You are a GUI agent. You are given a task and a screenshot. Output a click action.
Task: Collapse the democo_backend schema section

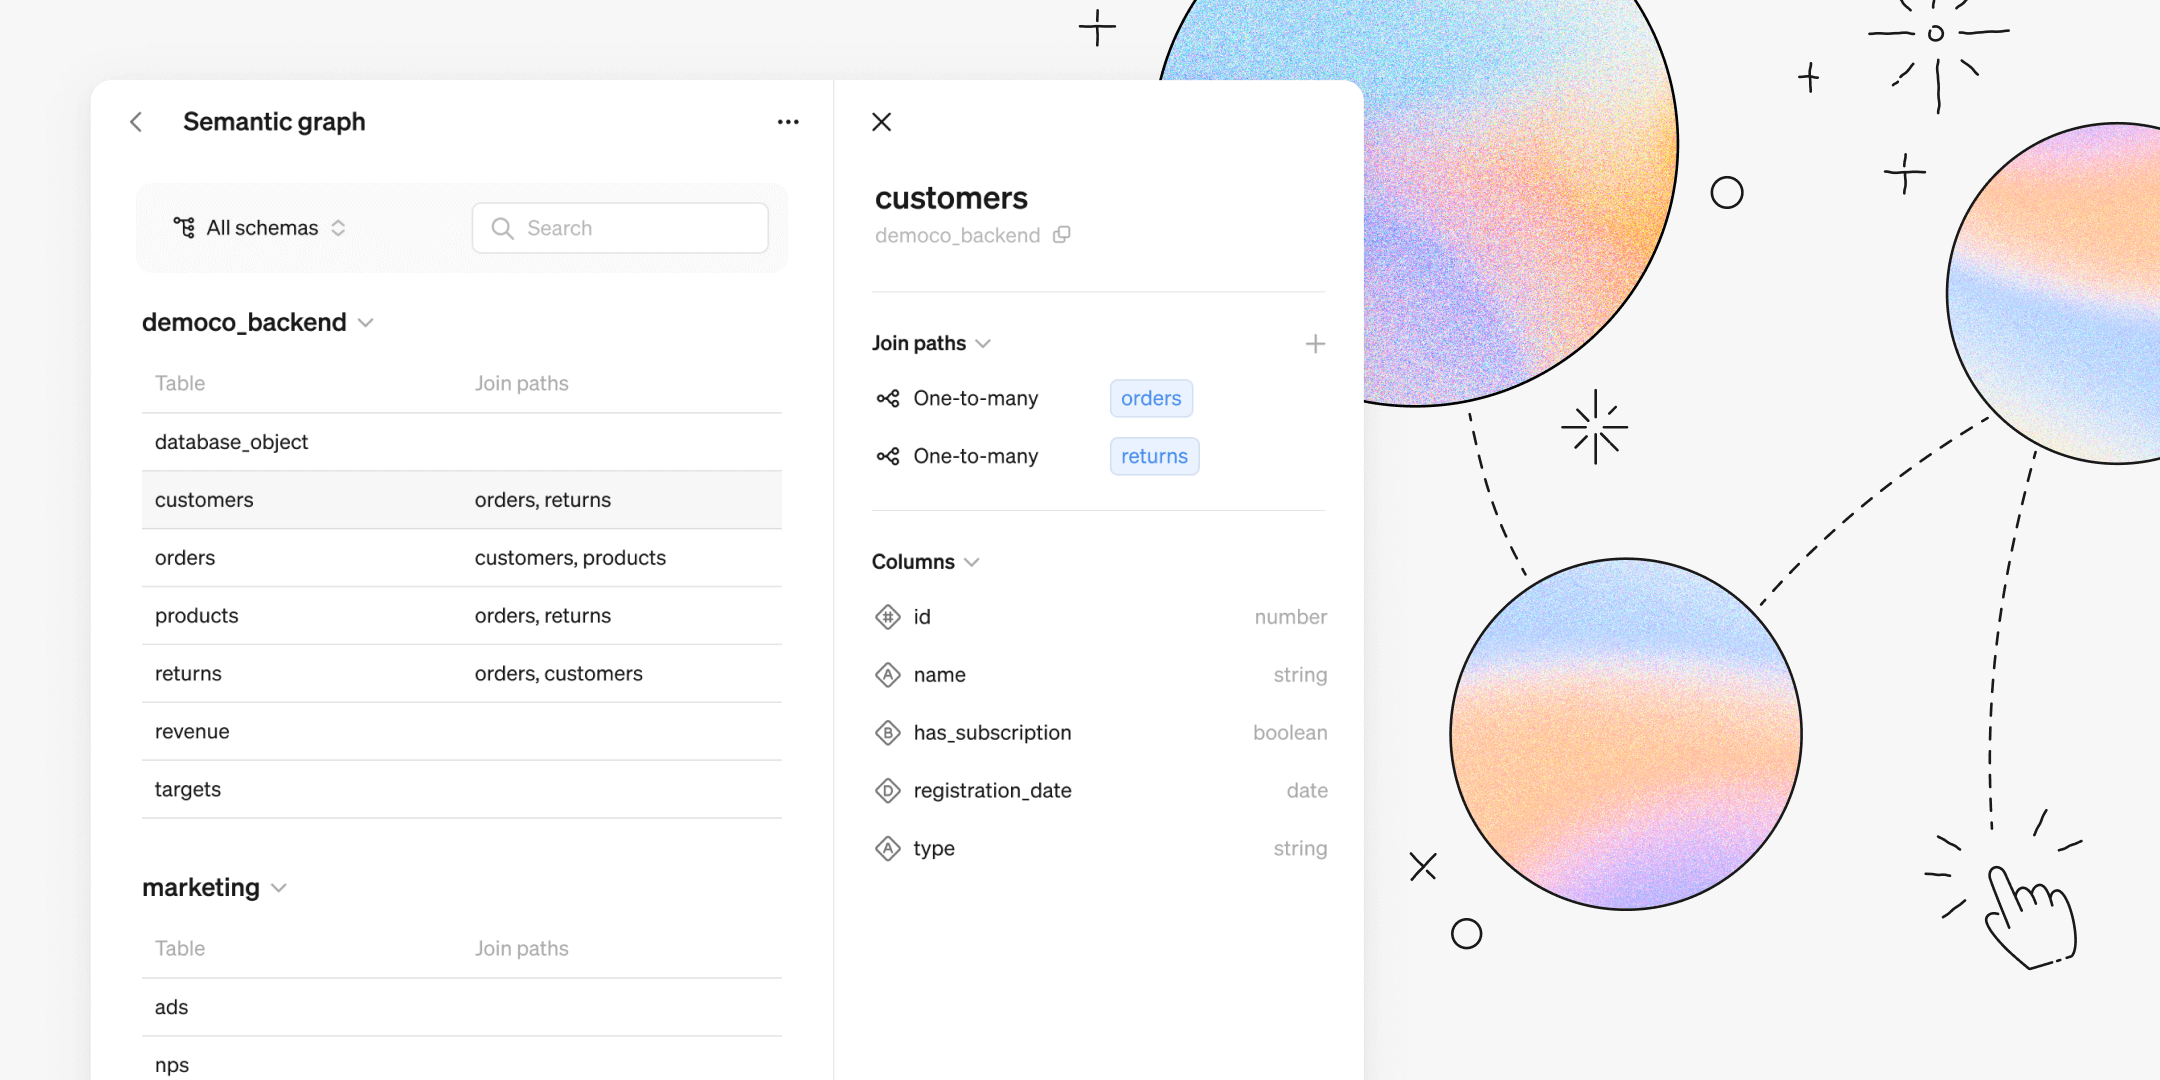point(366,323)
